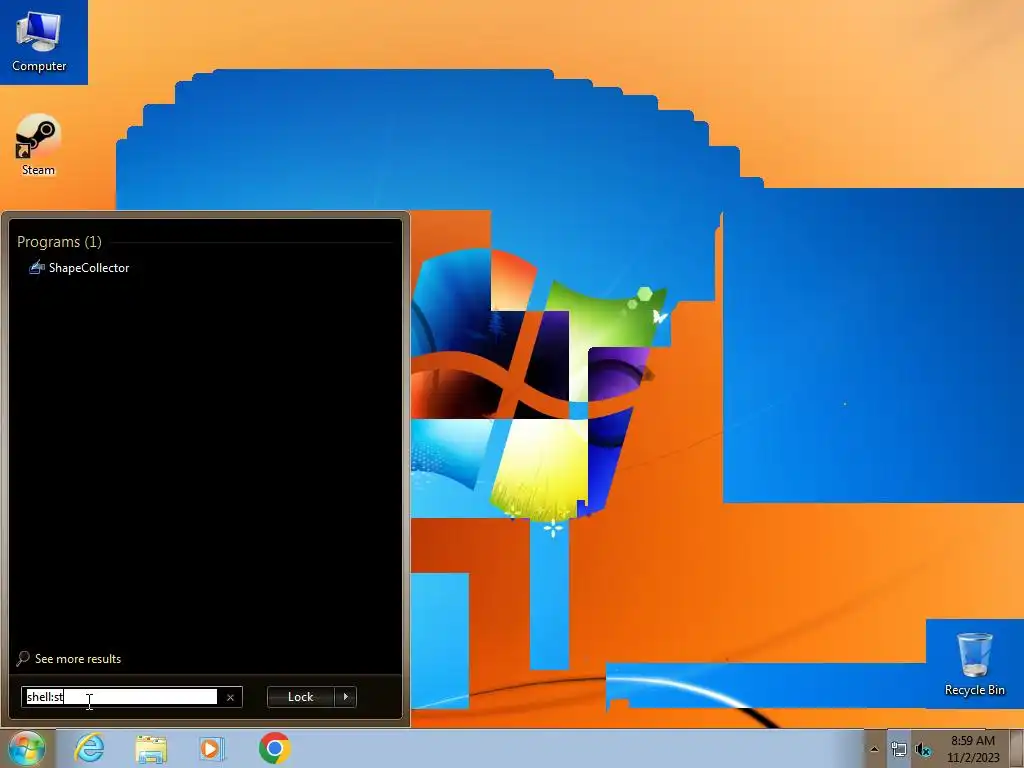Open Google Chrome from the taskbar

pos(274,748)
